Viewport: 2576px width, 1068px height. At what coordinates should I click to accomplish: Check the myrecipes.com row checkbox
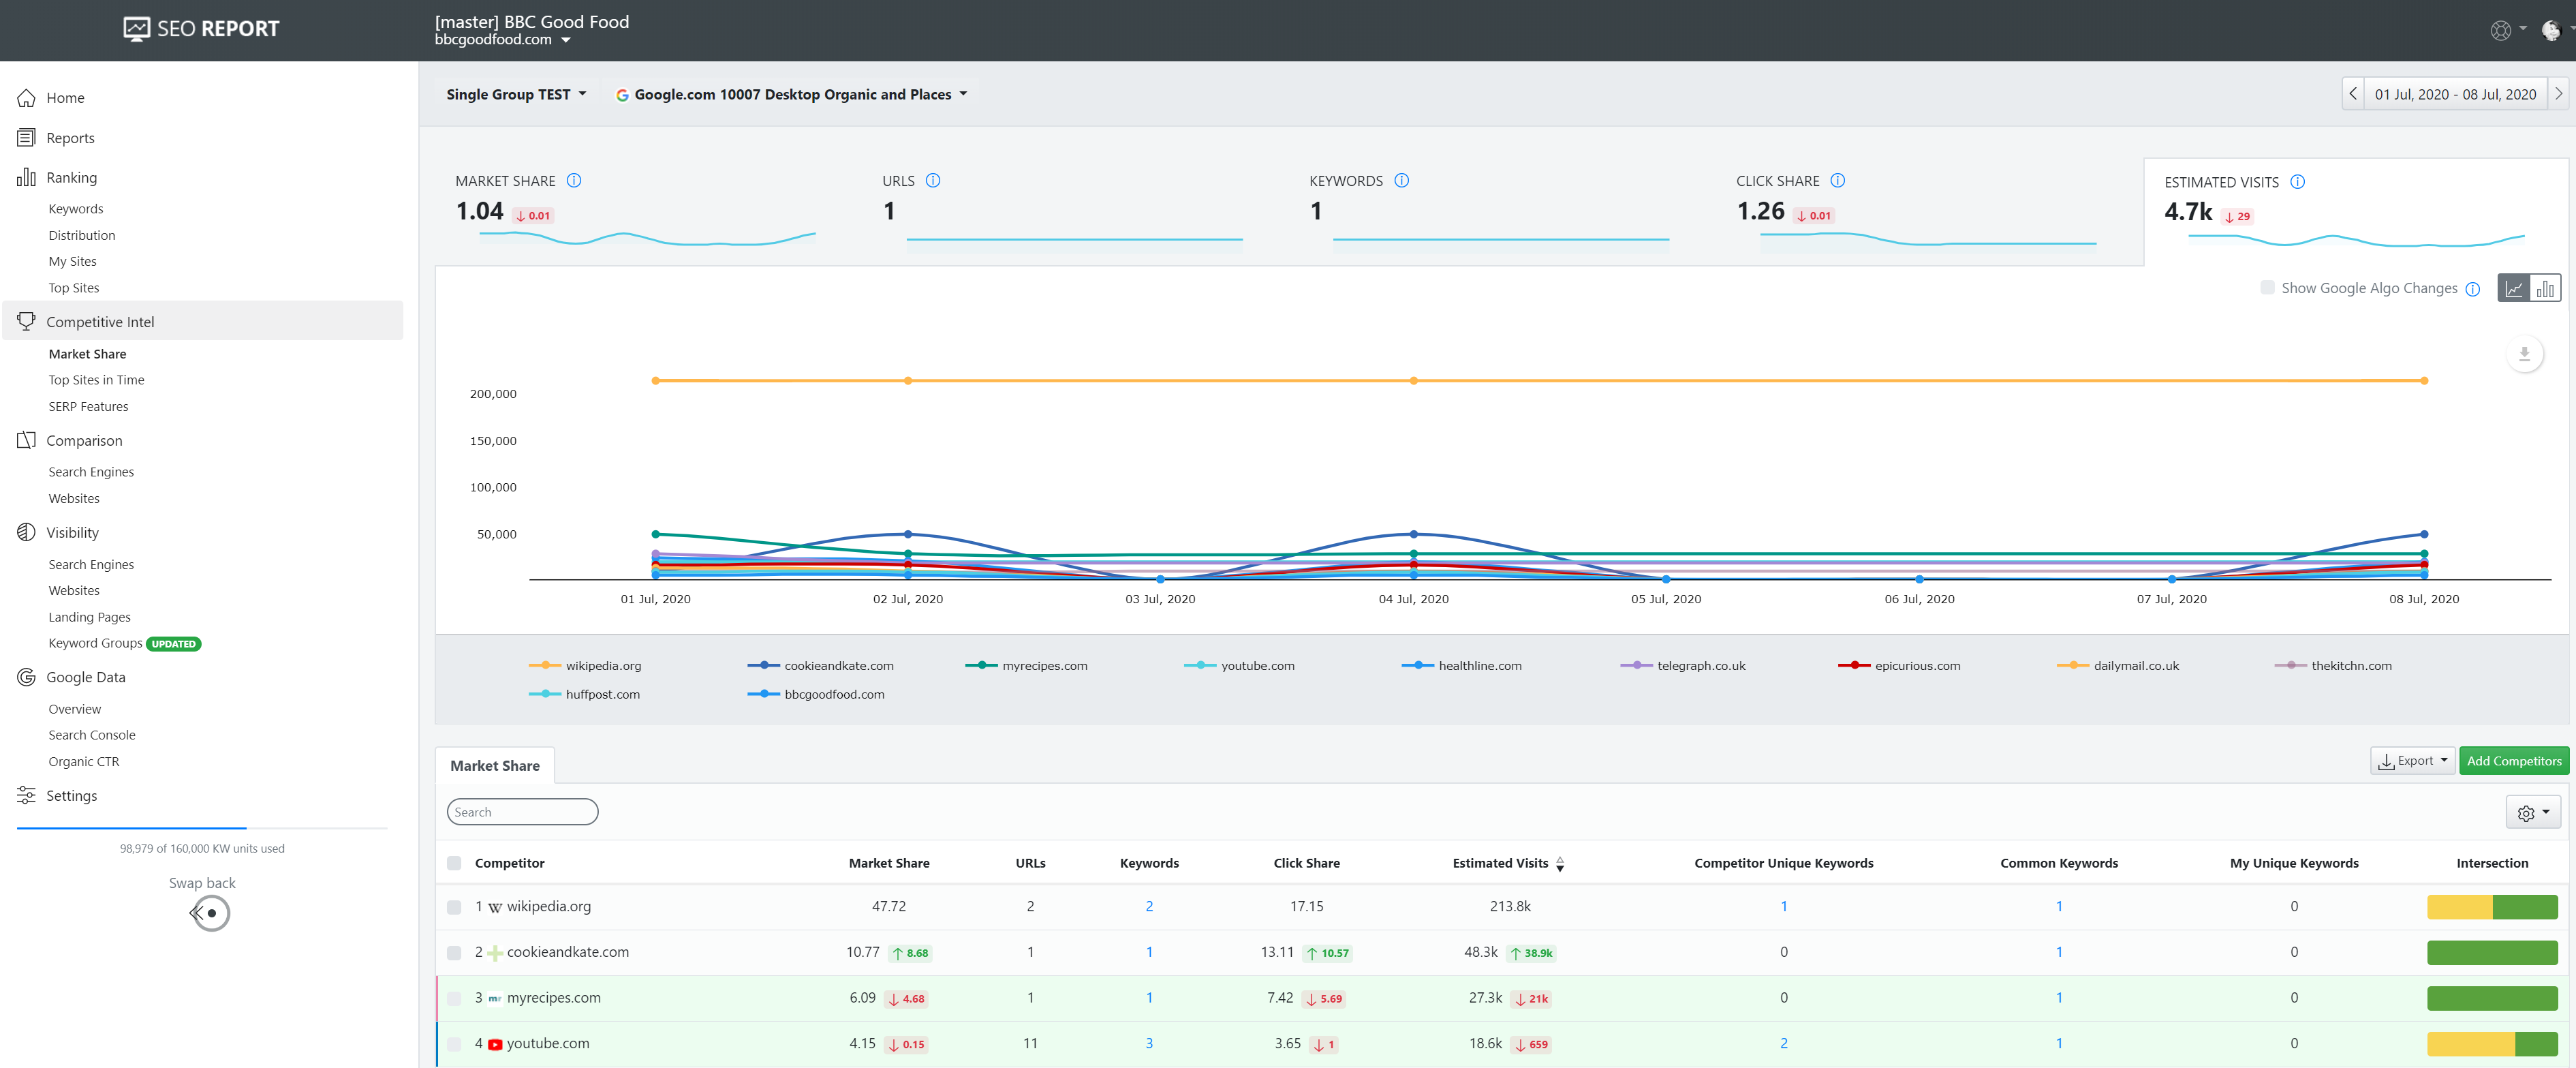[454, 998]
